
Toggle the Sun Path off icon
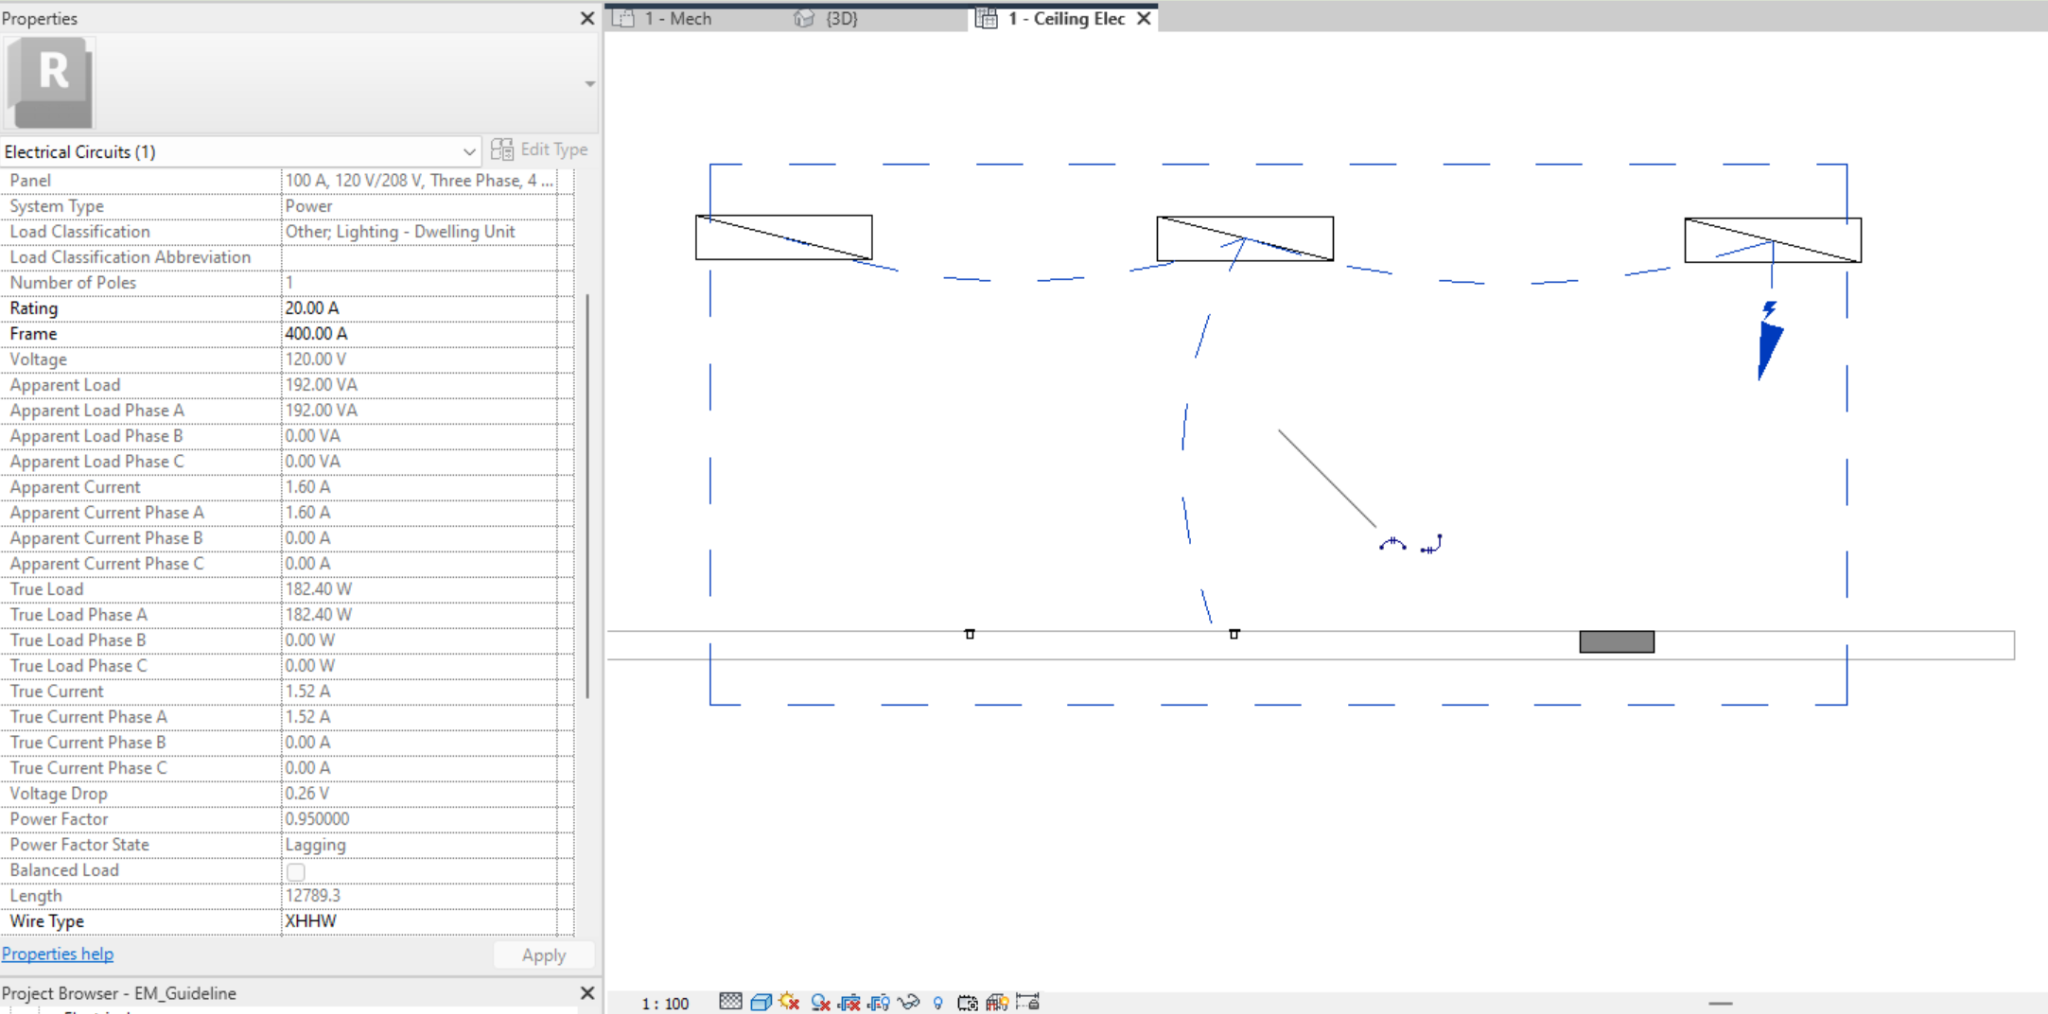789,1001
